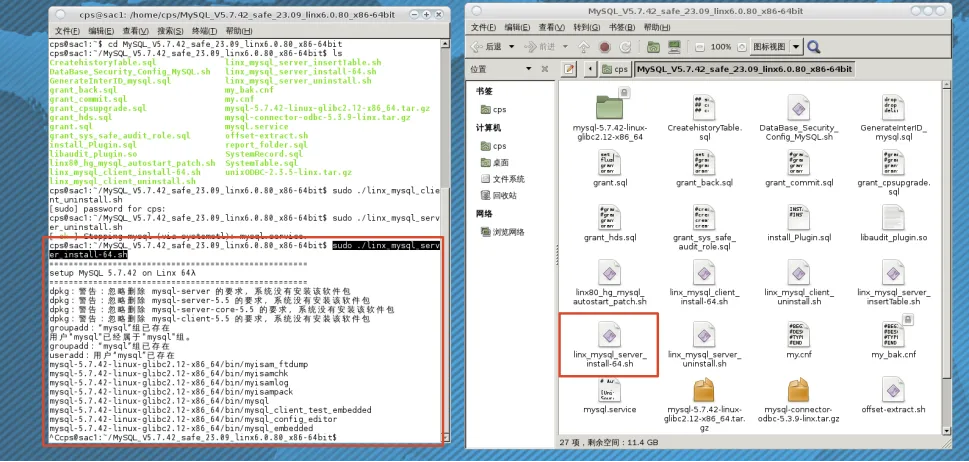Open 回收站 in the sidebar

tap(499, 196)
